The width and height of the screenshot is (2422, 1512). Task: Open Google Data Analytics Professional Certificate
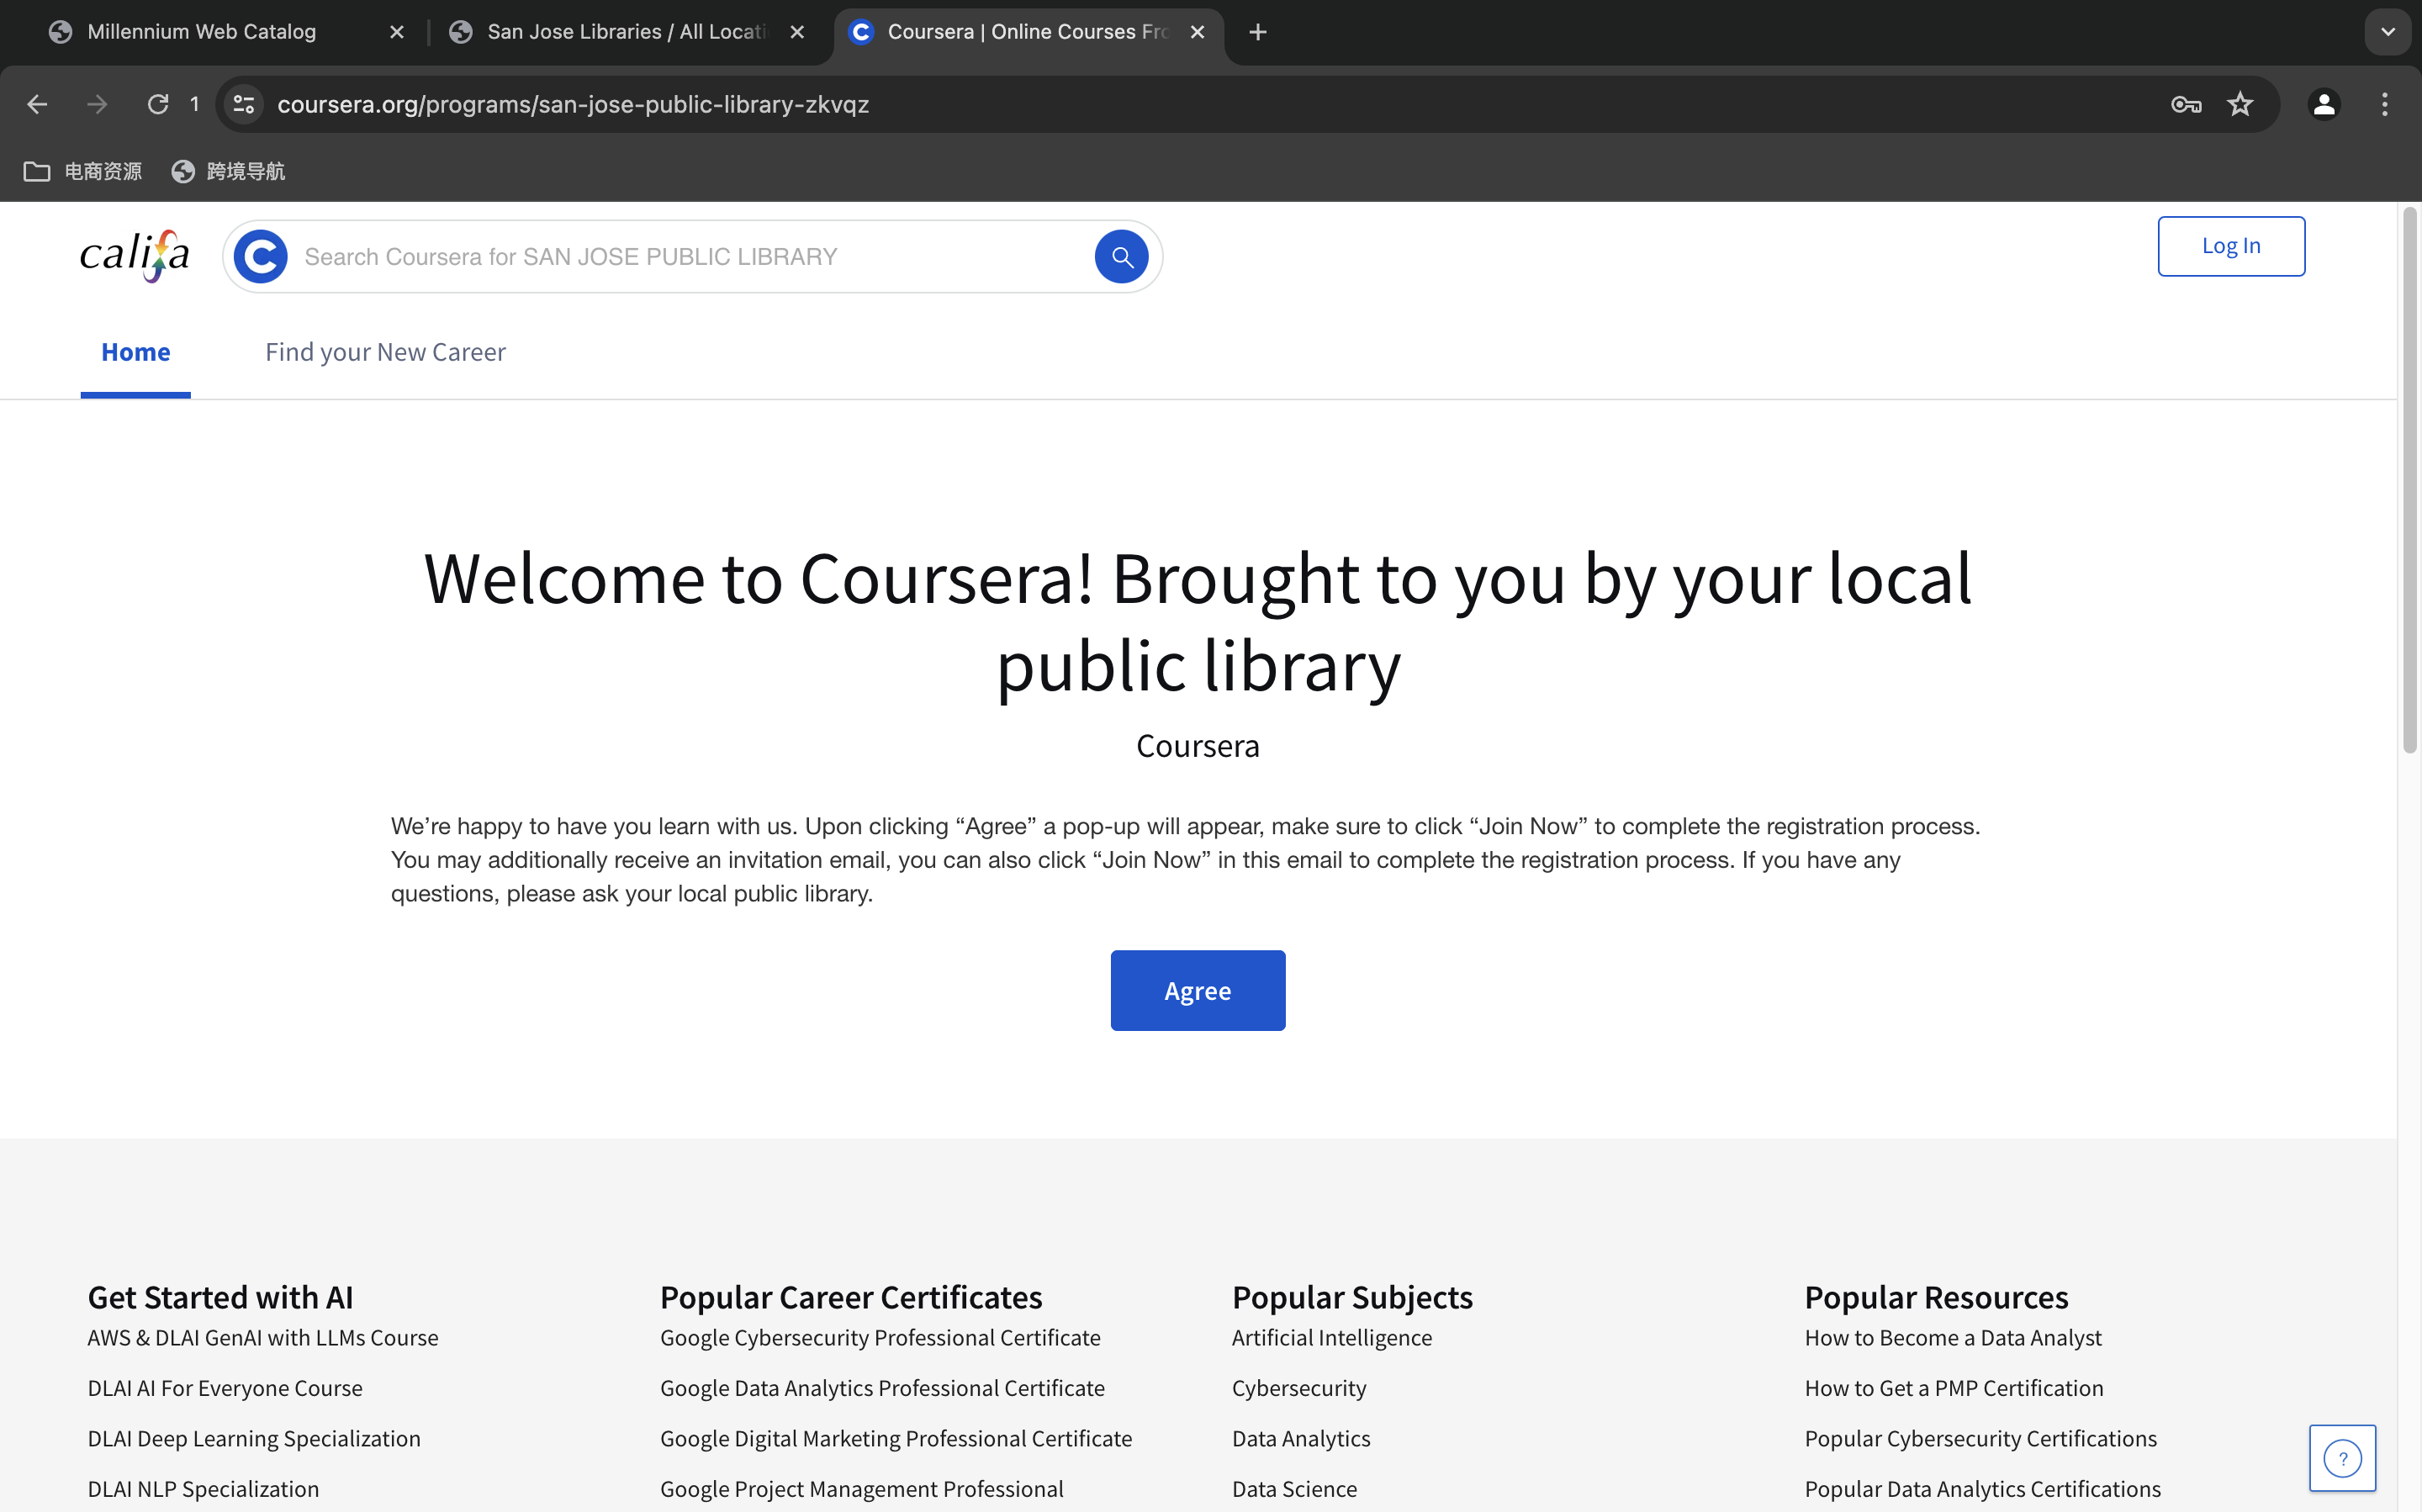click(882, 1388)
